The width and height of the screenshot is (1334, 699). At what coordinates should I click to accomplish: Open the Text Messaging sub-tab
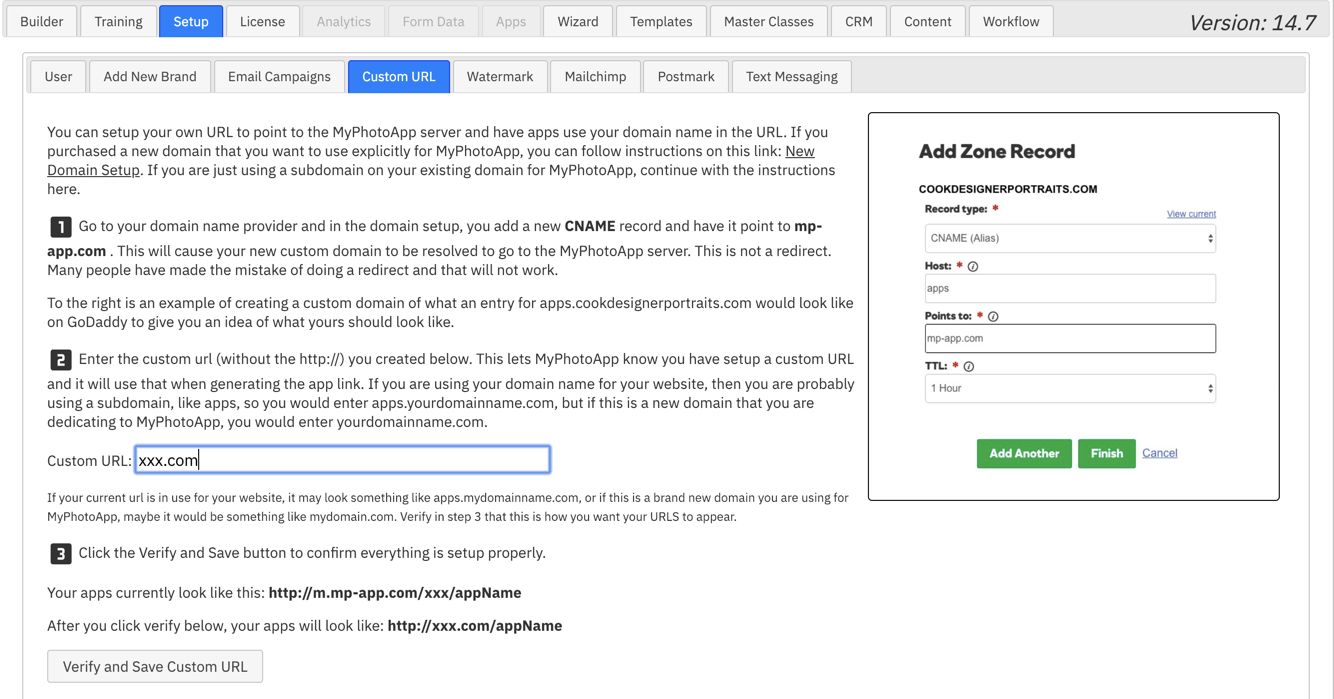(792, 76)
